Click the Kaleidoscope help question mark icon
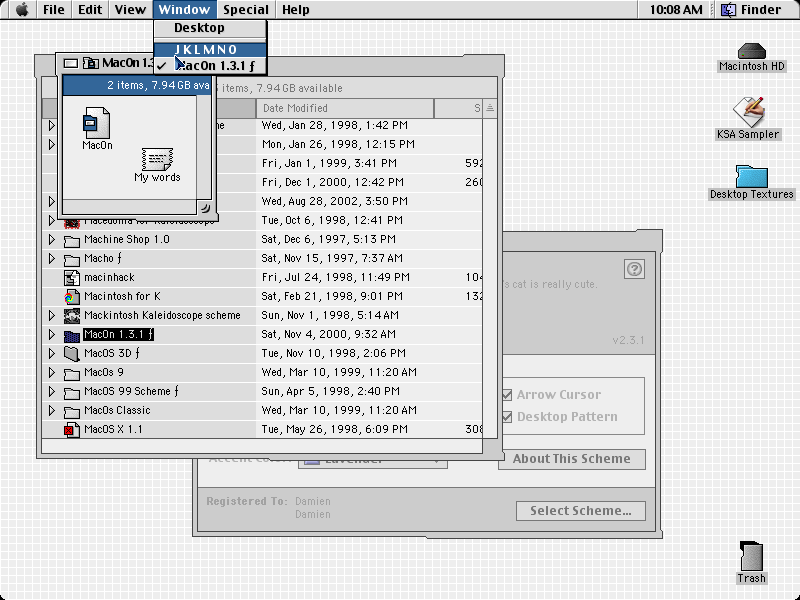The height and width of the screenshot is (600, 800). (x=634, y=269)
